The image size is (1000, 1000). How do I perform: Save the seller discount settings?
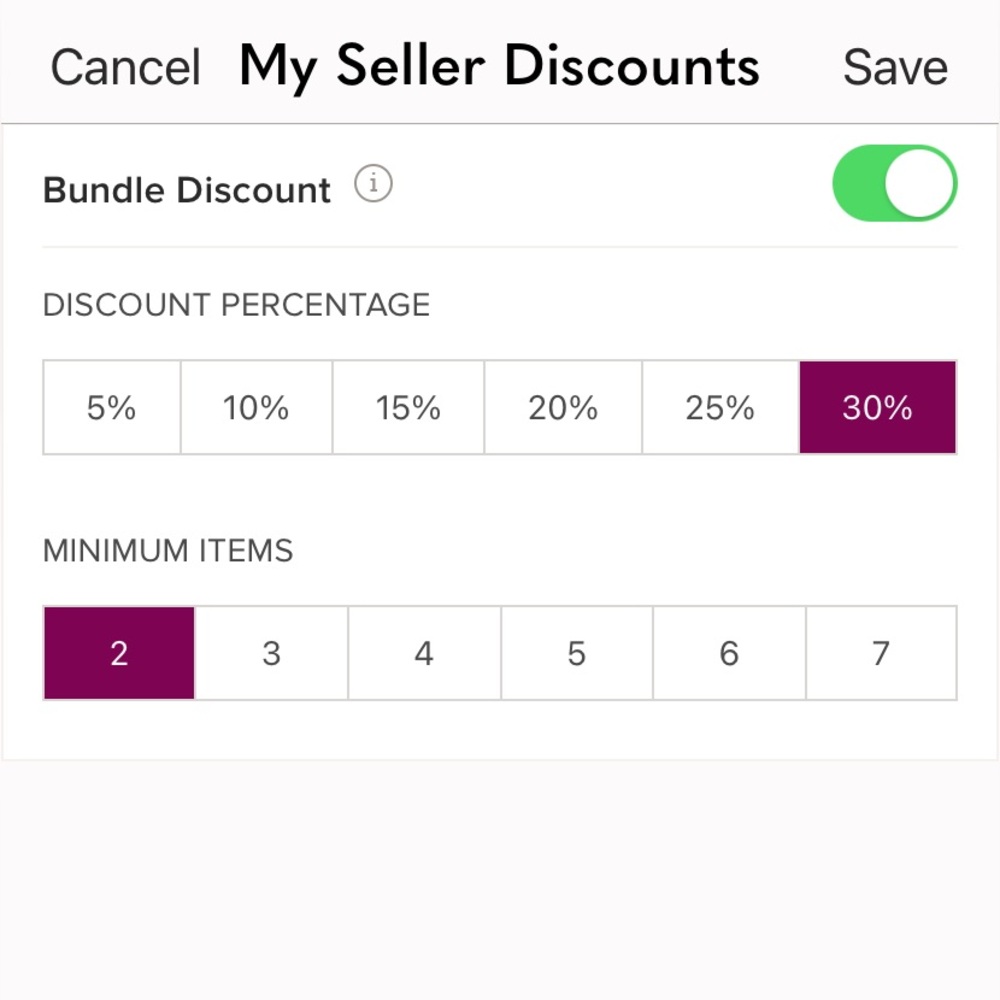[896, 65]
